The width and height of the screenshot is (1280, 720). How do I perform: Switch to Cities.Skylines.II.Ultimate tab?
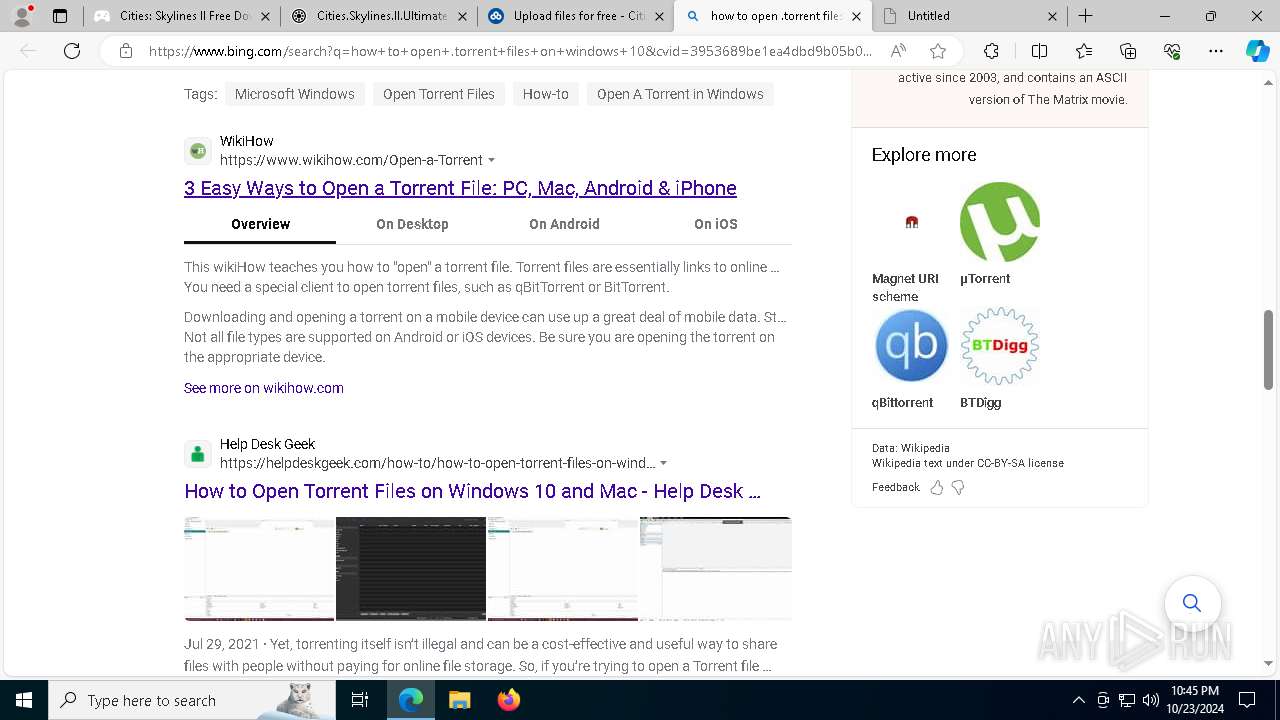pos(380,16)
